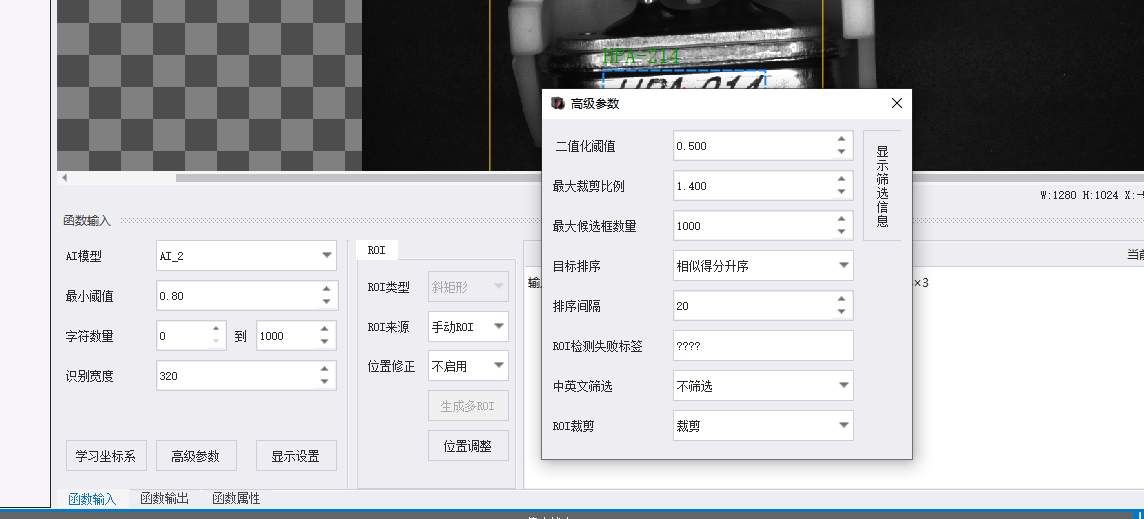
Task: Click the 位置调整 button
Action: click(468, 446)
